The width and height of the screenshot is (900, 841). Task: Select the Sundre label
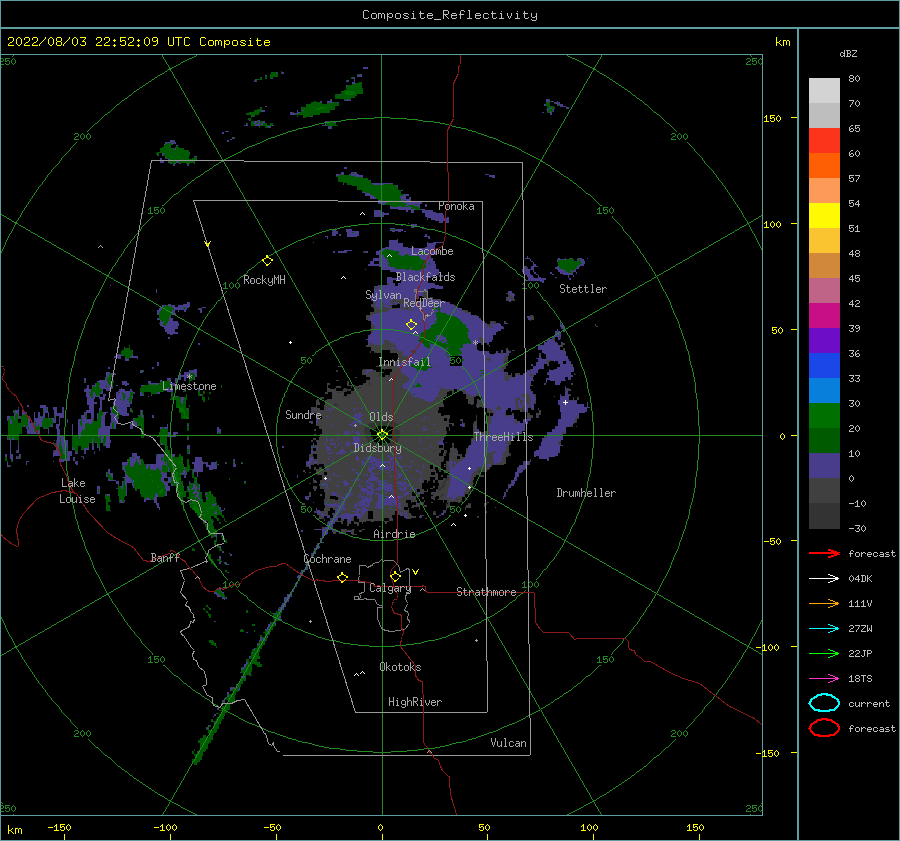point(303,414)
